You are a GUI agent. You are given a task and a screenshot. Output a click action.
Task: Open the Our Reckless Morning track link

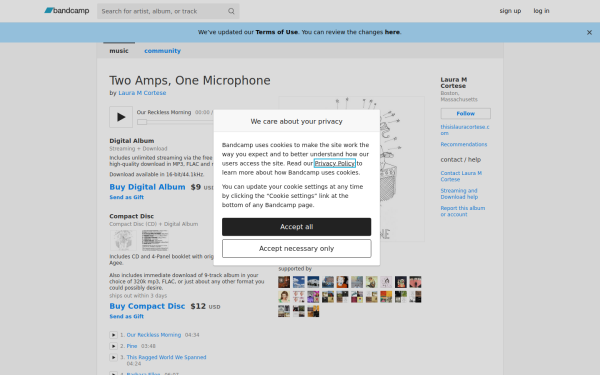point(154,335)
